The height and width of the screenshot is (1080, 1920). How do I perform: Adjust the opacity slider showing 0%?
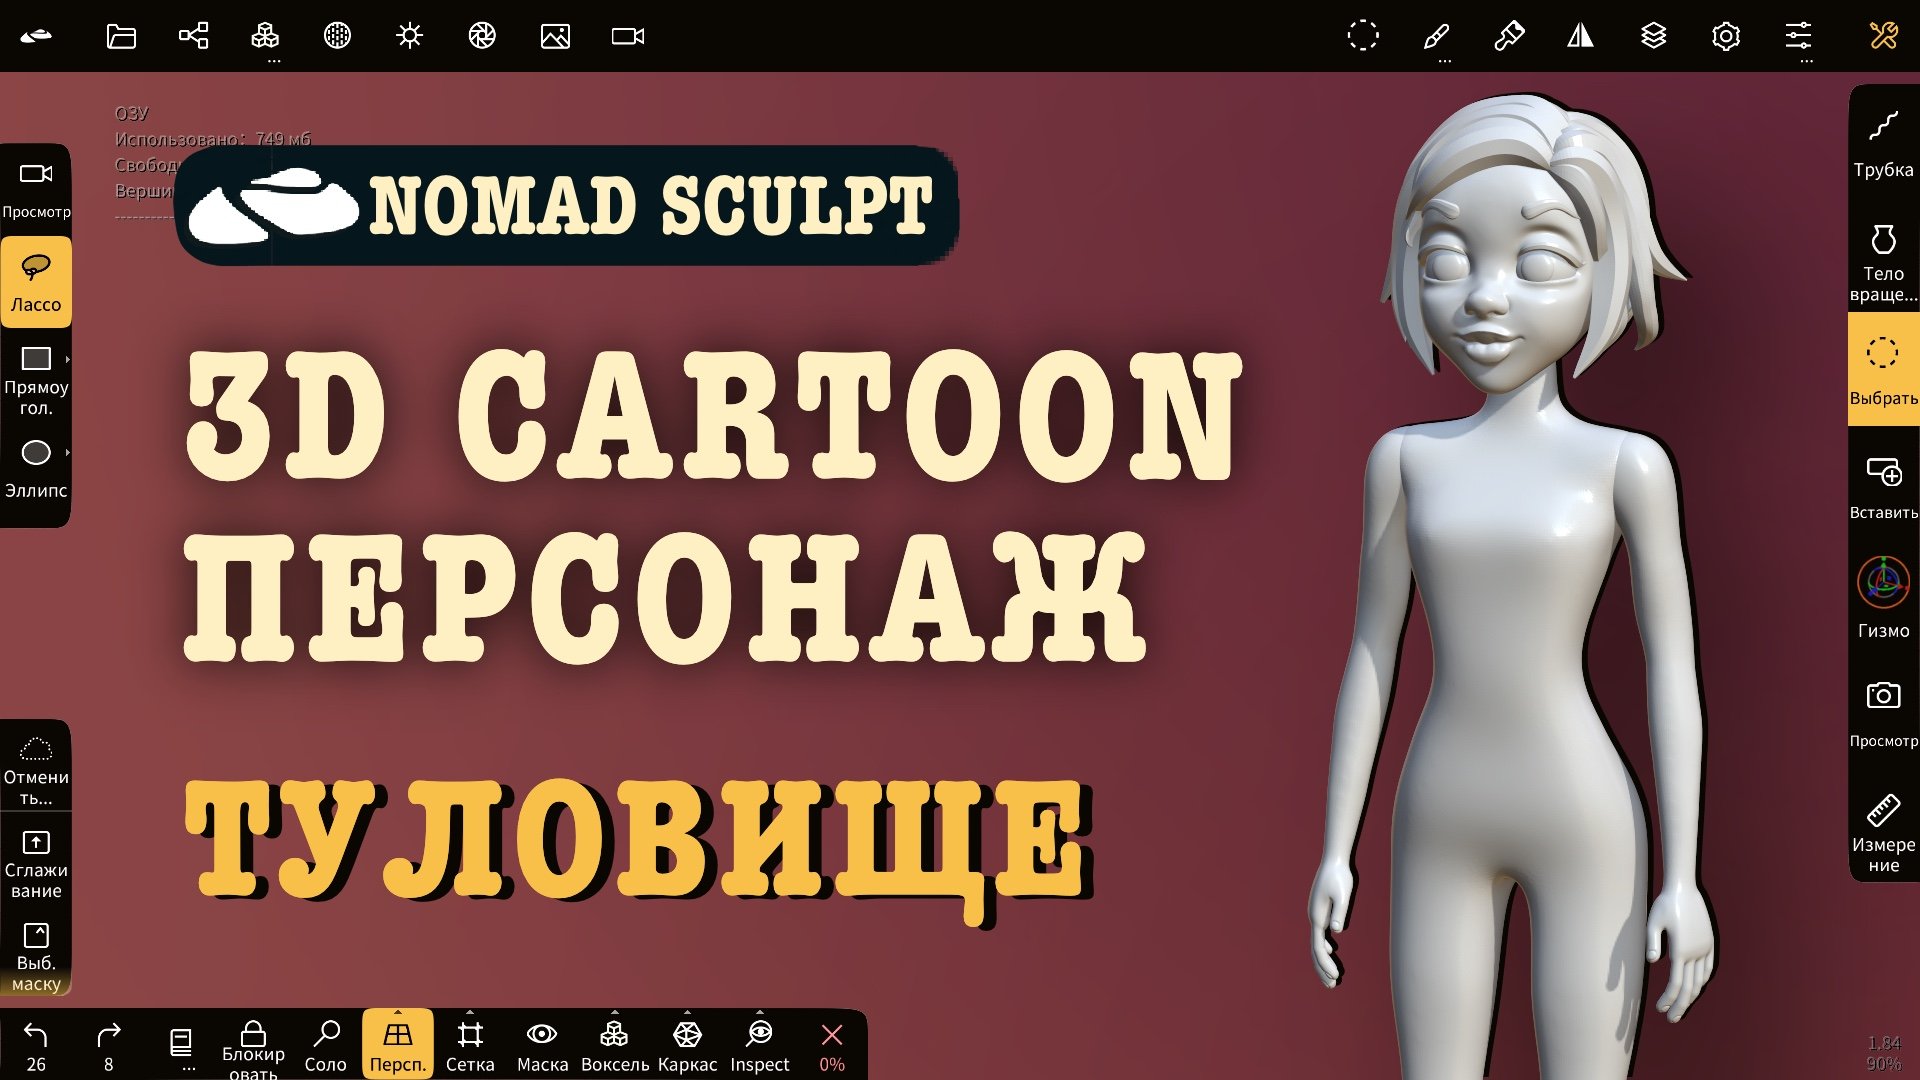coord(830,1040)
